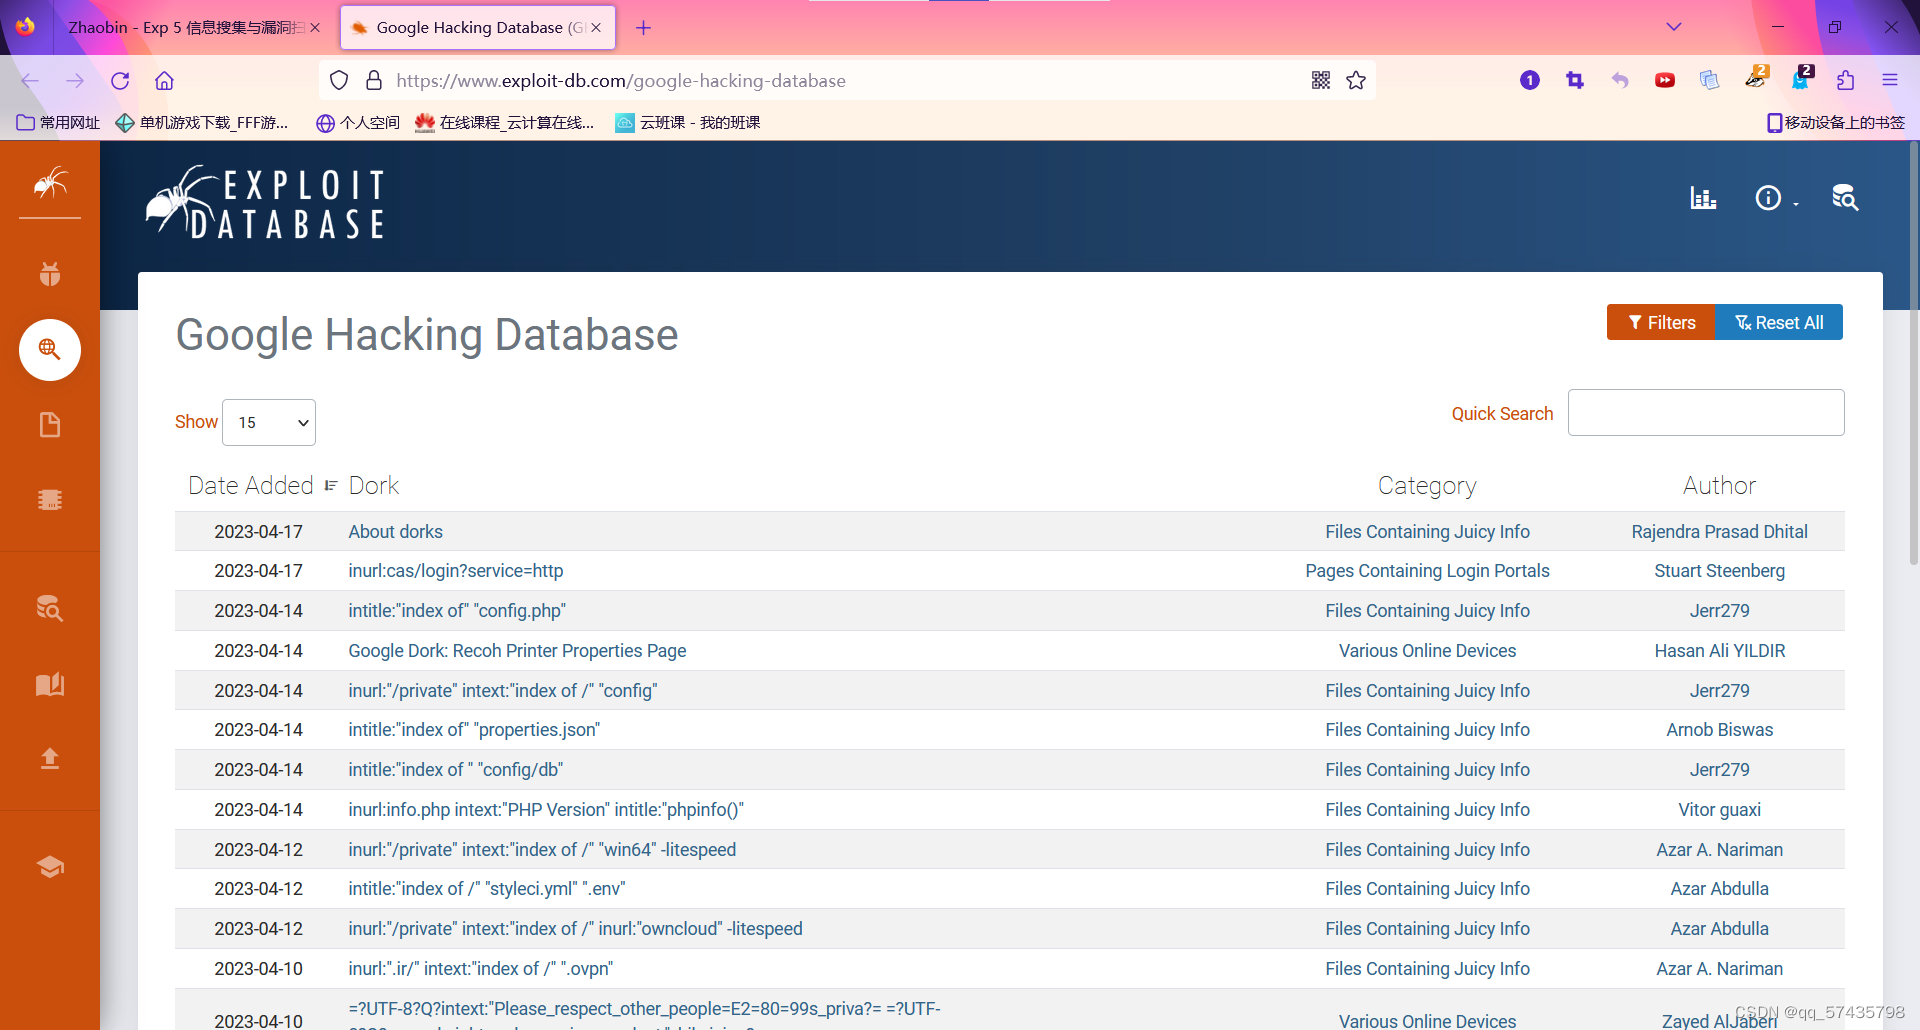Open the Online Training graduation cap icon
Screen dimensions: 1920x1030
50,866
